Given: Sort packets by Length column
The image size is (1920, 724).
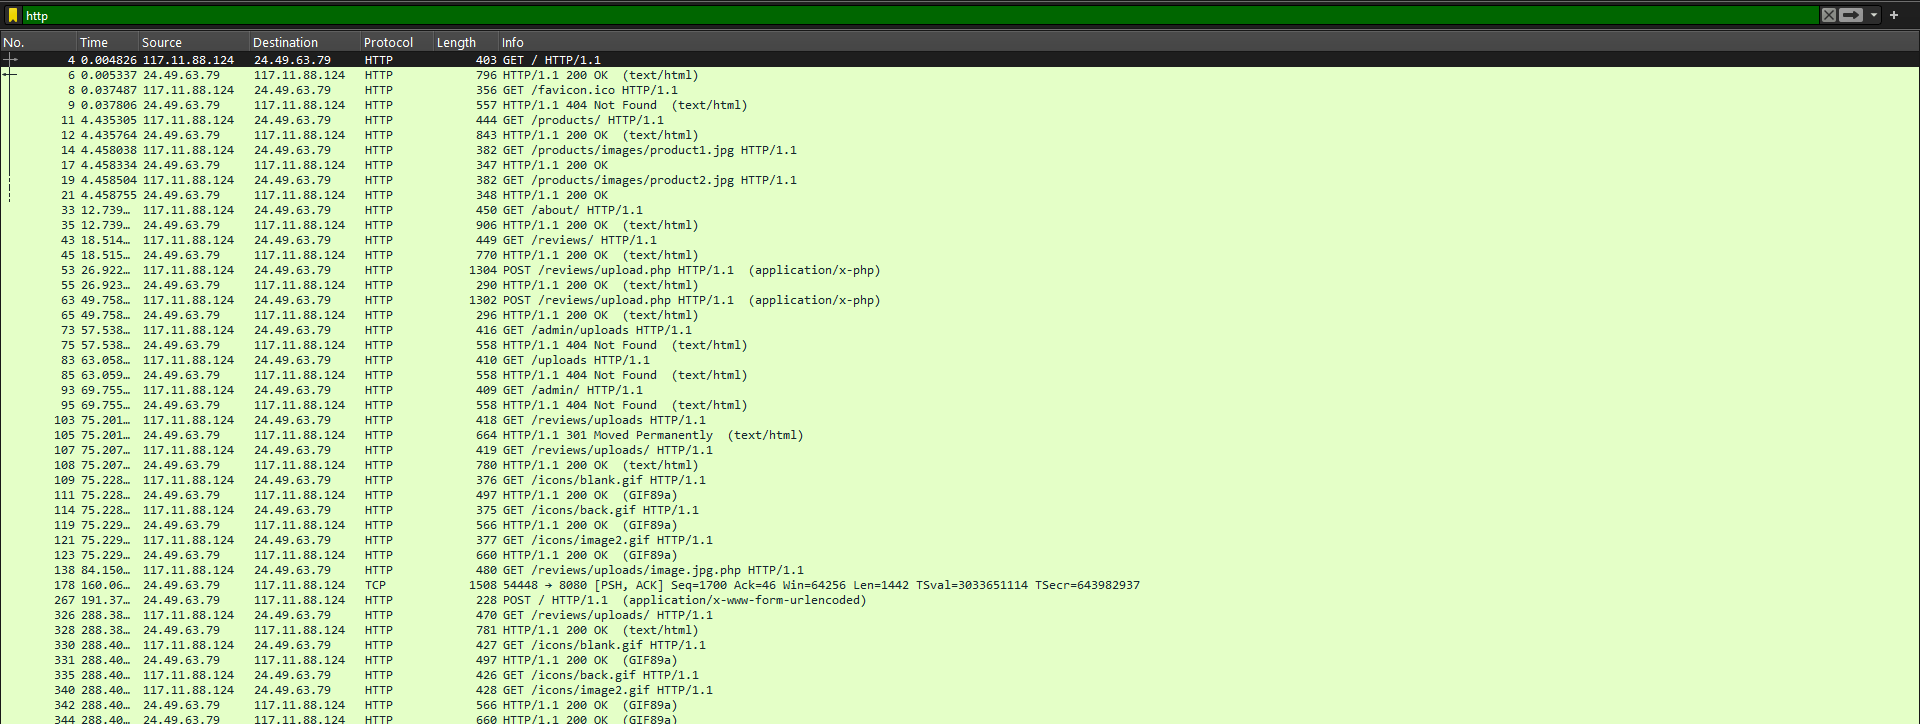Looking at the screenshot, I should click(465, 42).
